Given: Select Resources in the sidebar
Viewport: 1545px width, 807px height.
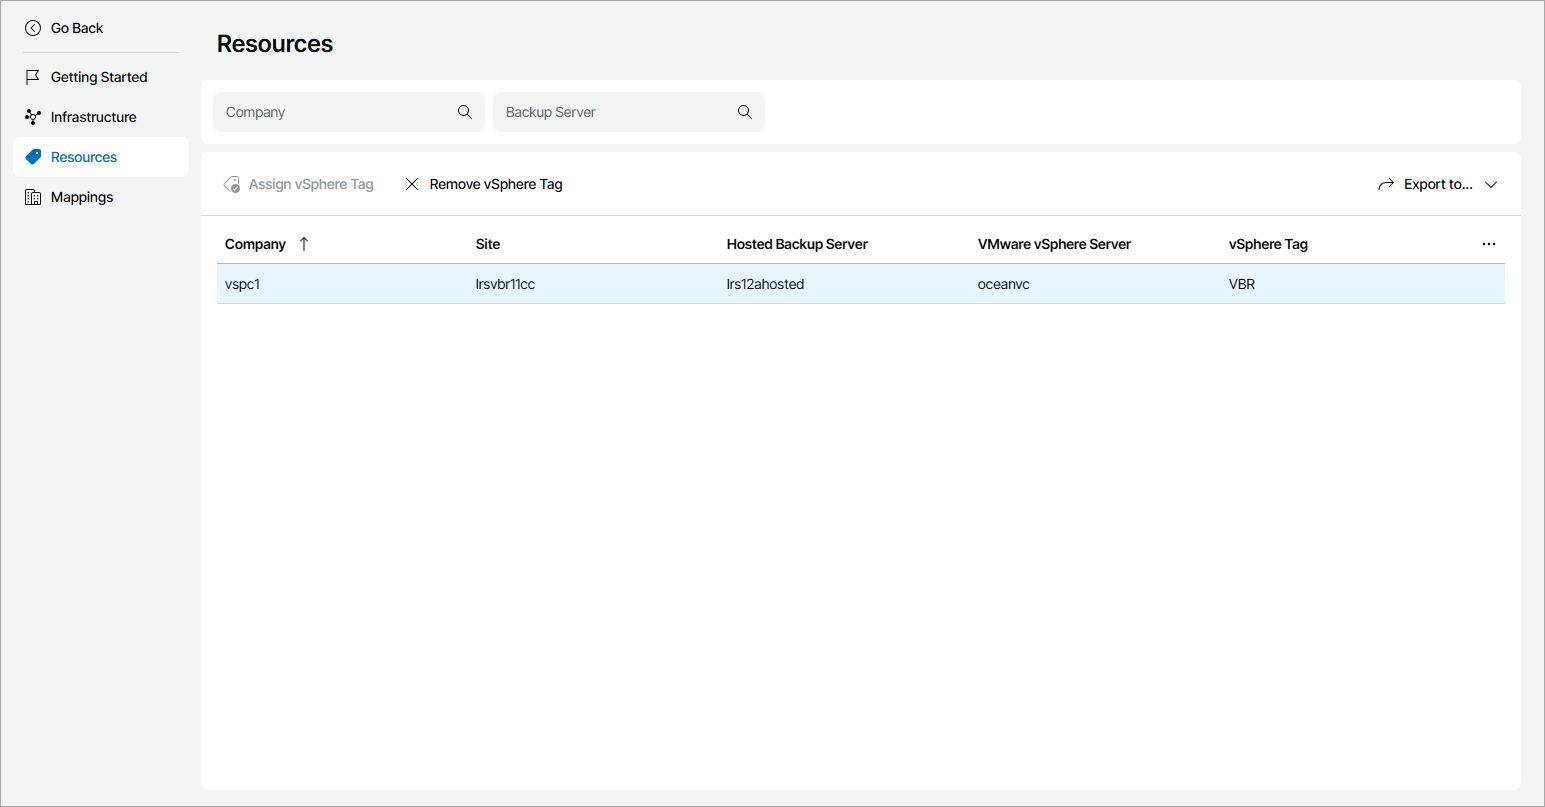Looking at the screenshot, I should (101, 157).
